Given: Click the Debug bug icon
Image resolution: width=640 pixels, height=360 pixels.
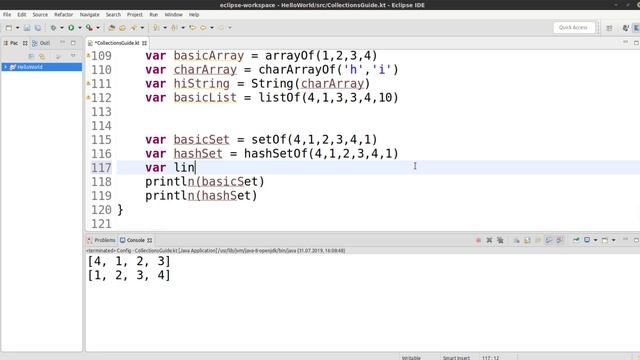Looking at the screenshot, I should 53,28.
